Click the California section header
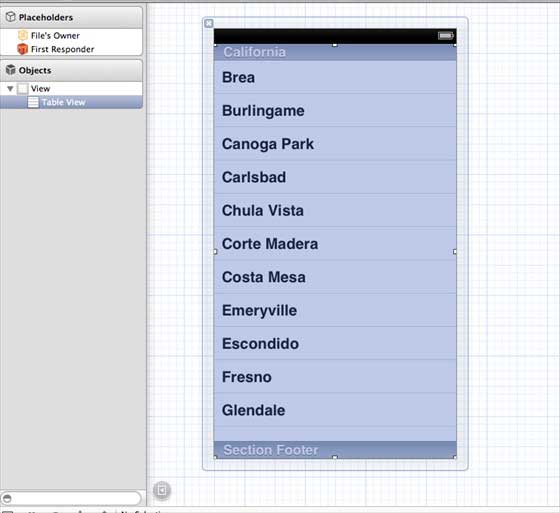The image size is (560, 513). click(335, 53)
